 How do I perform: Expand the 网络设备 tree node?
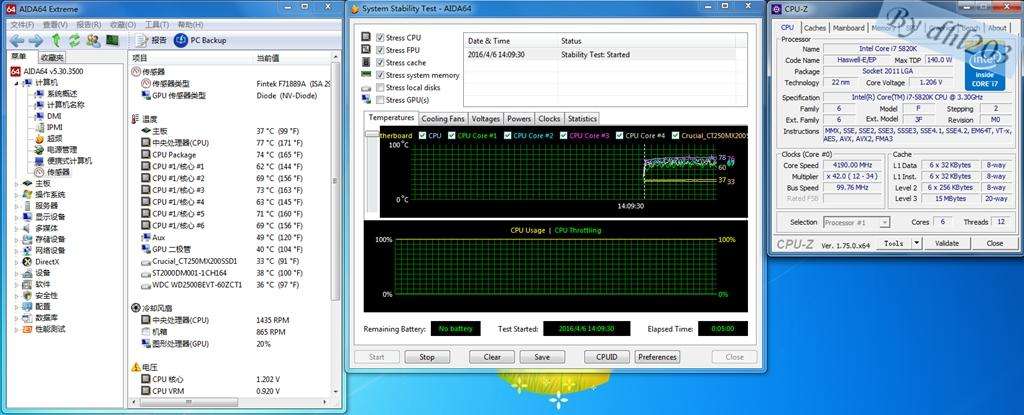click(16, 251)
